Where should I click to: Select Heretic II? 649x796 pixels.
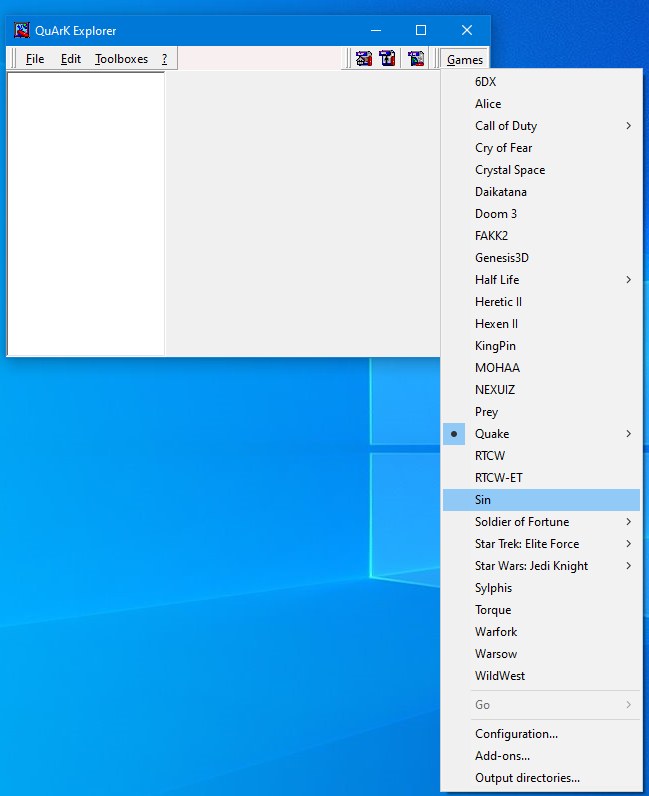point(541,302)
